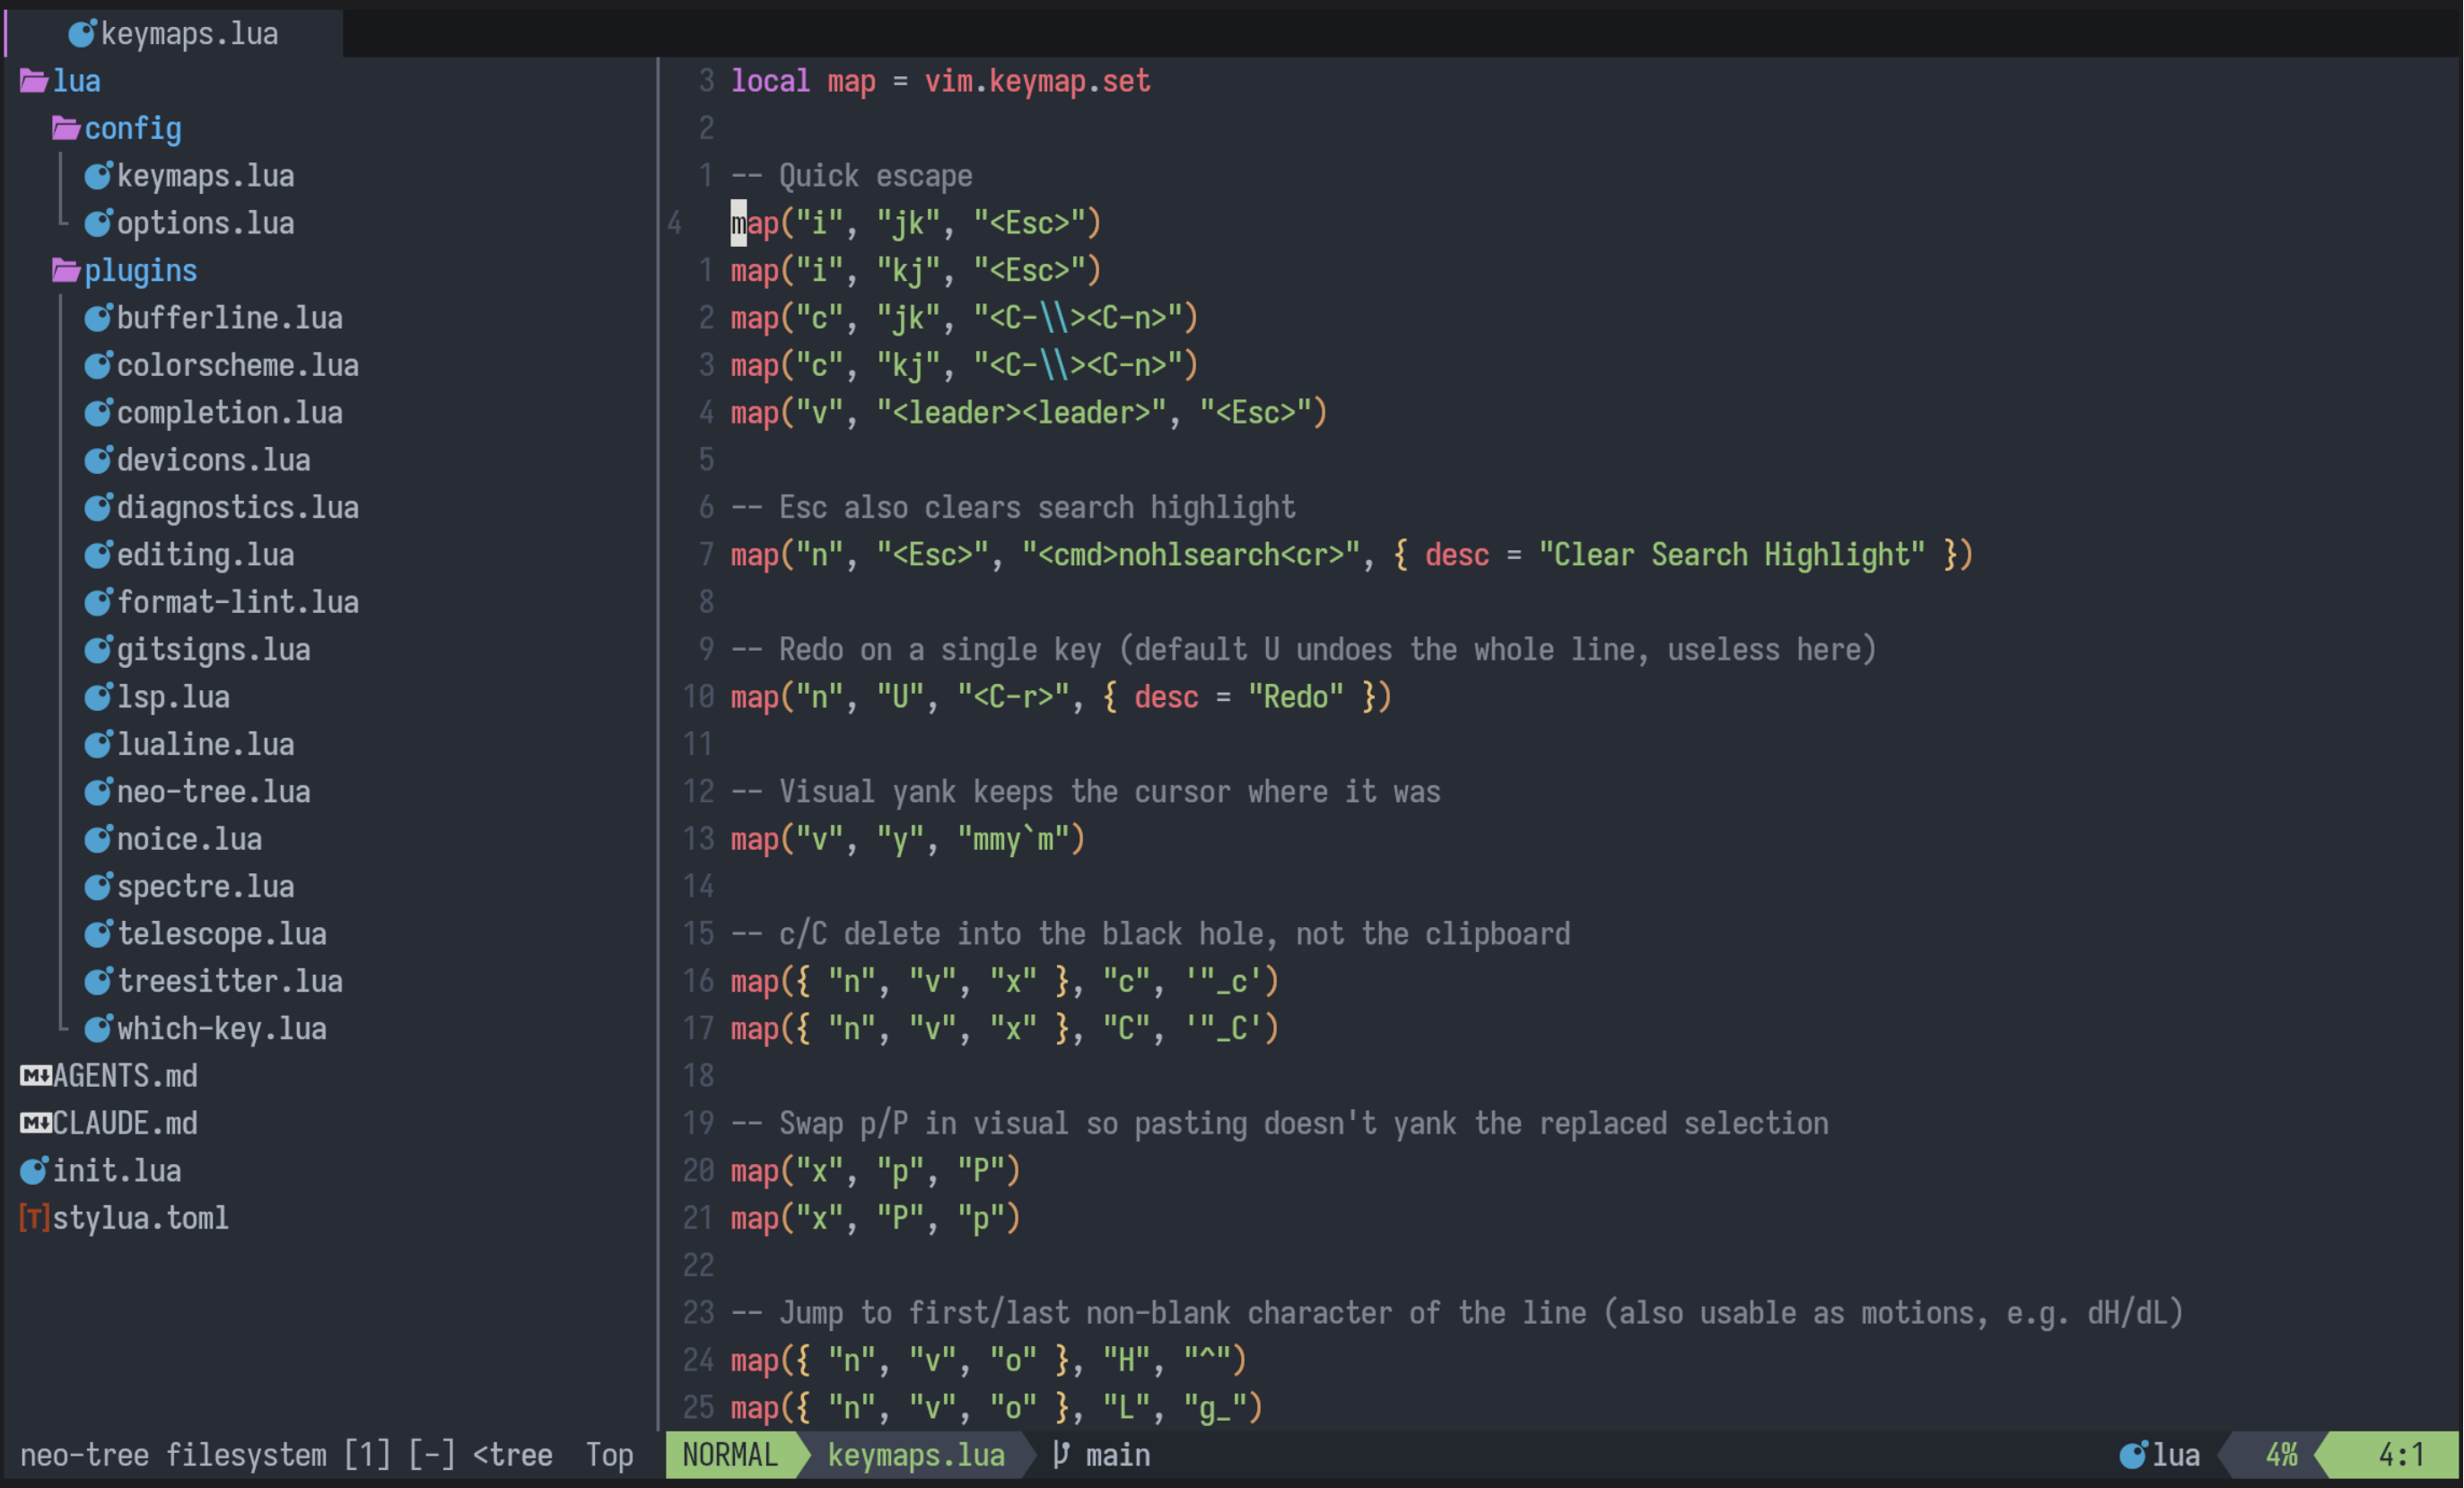Viewport: 2464px width, 1488px height.
Task: Click Lua icon beside neo-tree.lua
Action: [x=98, y=791]
